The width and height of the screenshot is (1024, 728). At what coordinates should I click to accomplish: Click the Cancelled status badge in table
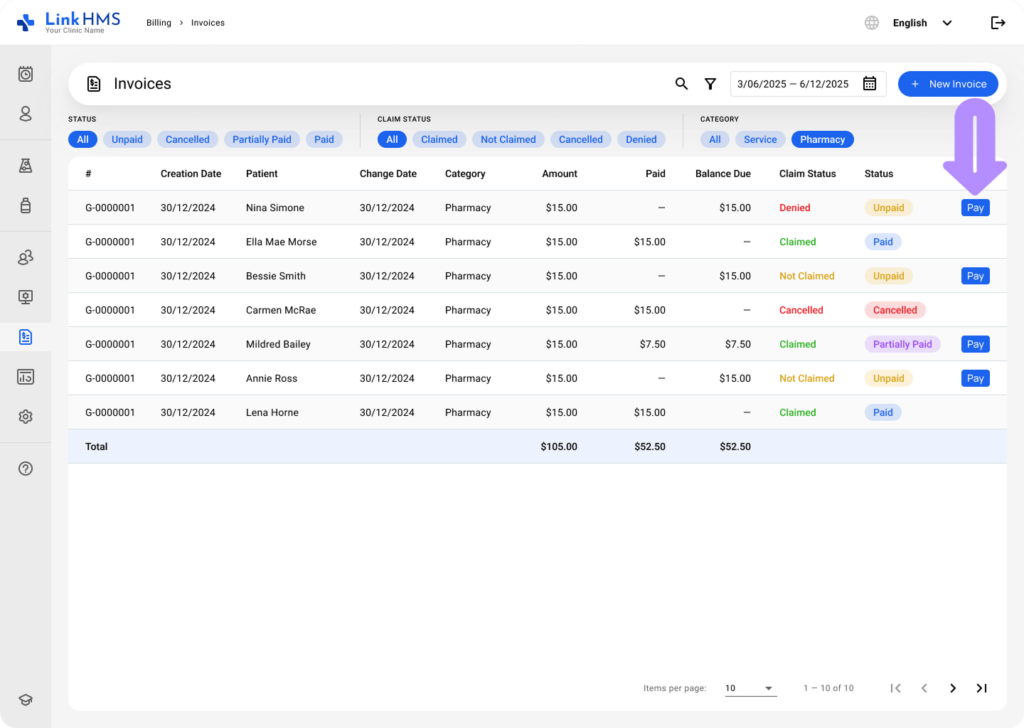[x=895, y=310]
